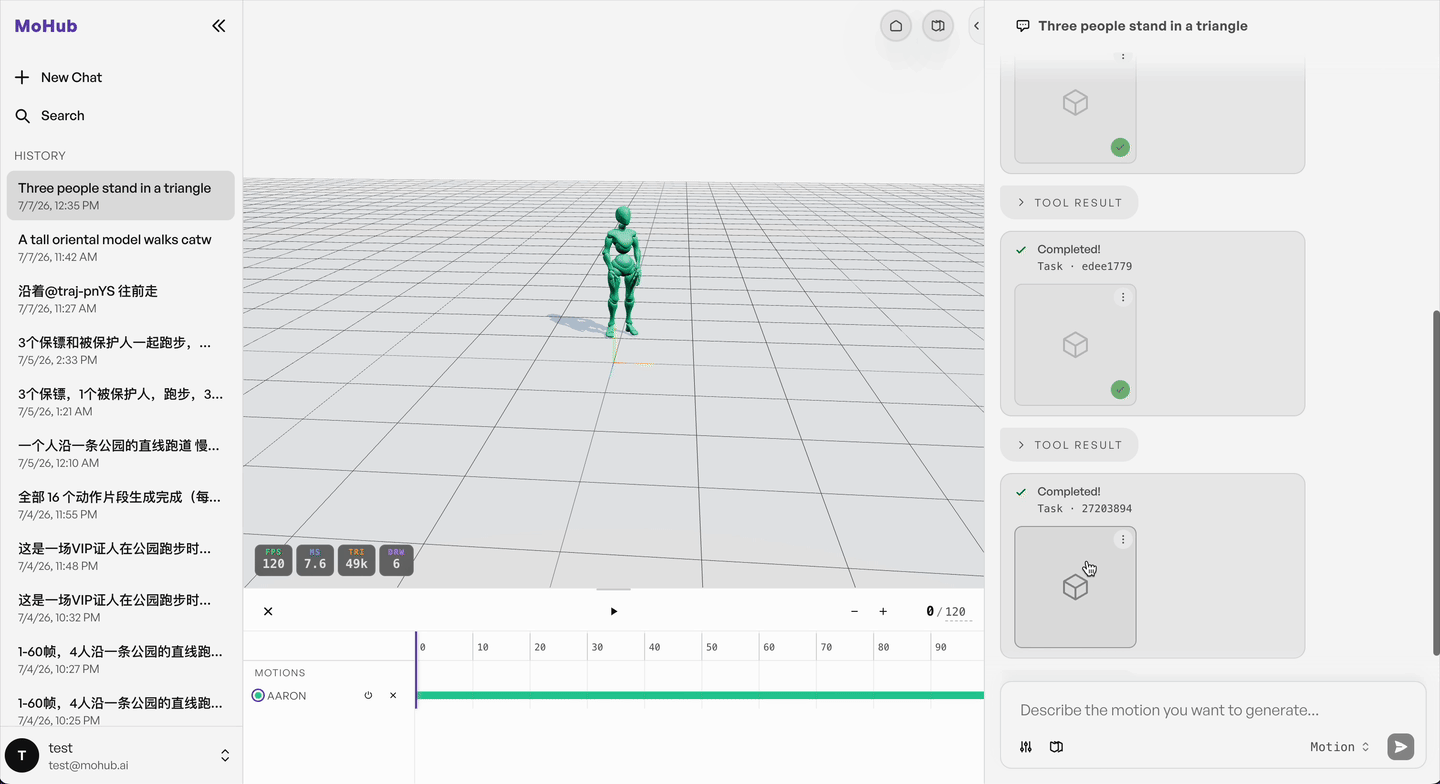1440x784 pixels.
Task: Open the Motion mode dropdown in the prompt box
Action: pyautogui.click(x=1340, y=747)
